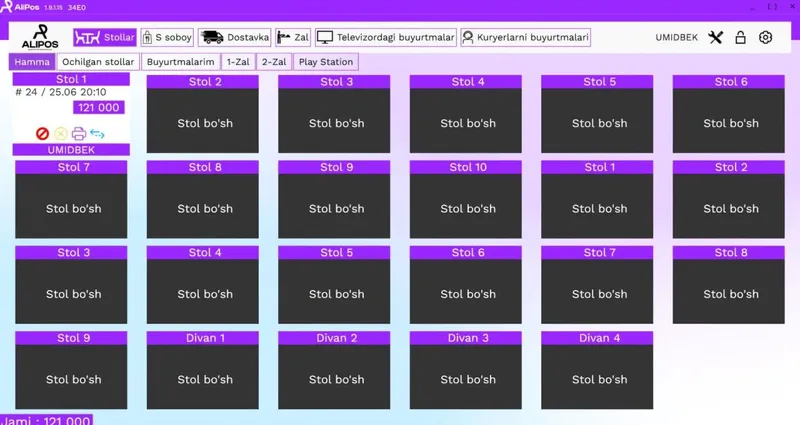Switch to the Ochilgan stollar tab
Image resolution: width=800 pixels, height=425 pixels.
click(98, 62)
